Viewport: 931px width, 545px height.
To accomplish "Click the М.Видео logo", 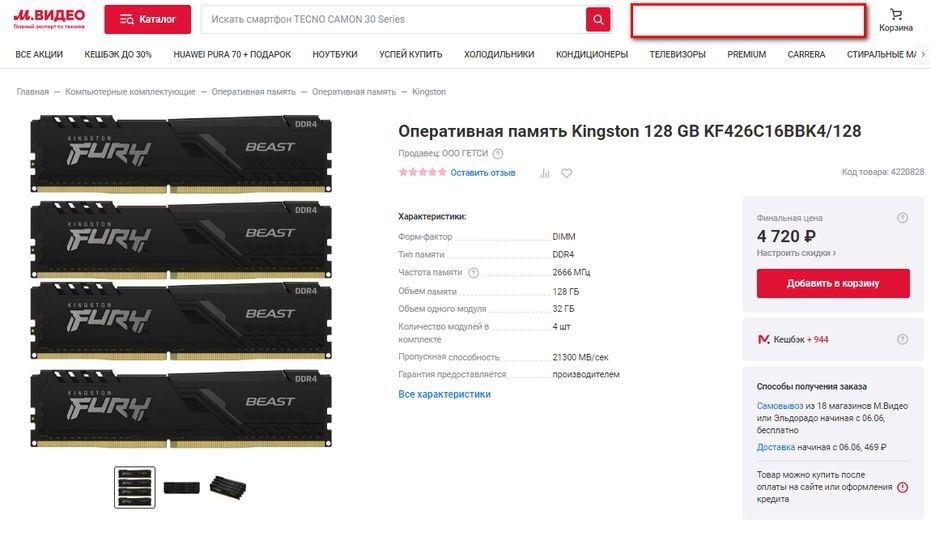I will 49,18.
